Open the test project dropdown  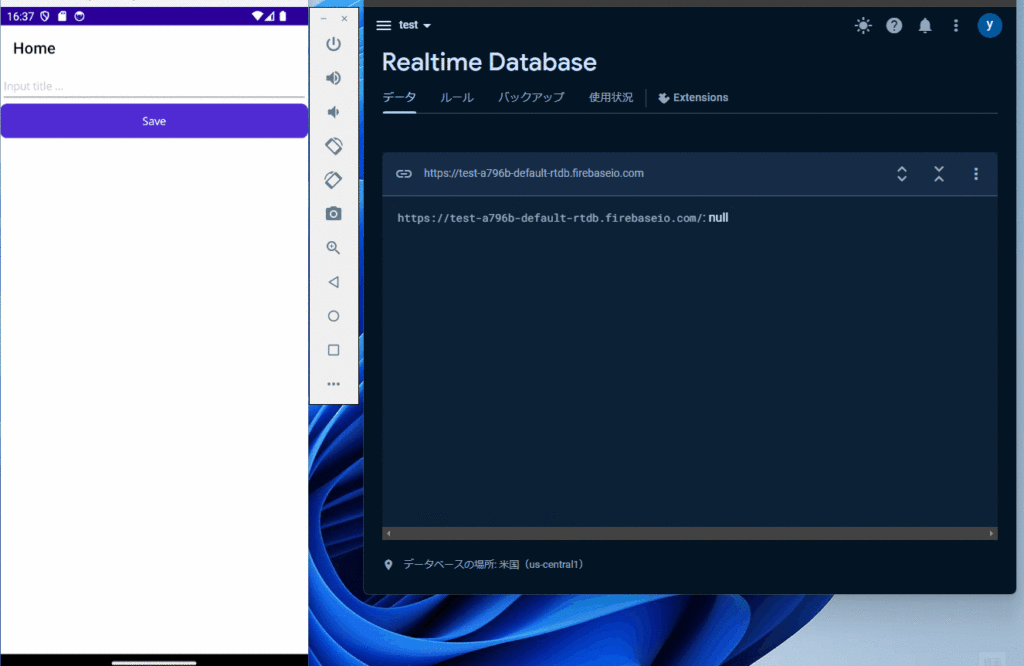(x=415, y=25)
